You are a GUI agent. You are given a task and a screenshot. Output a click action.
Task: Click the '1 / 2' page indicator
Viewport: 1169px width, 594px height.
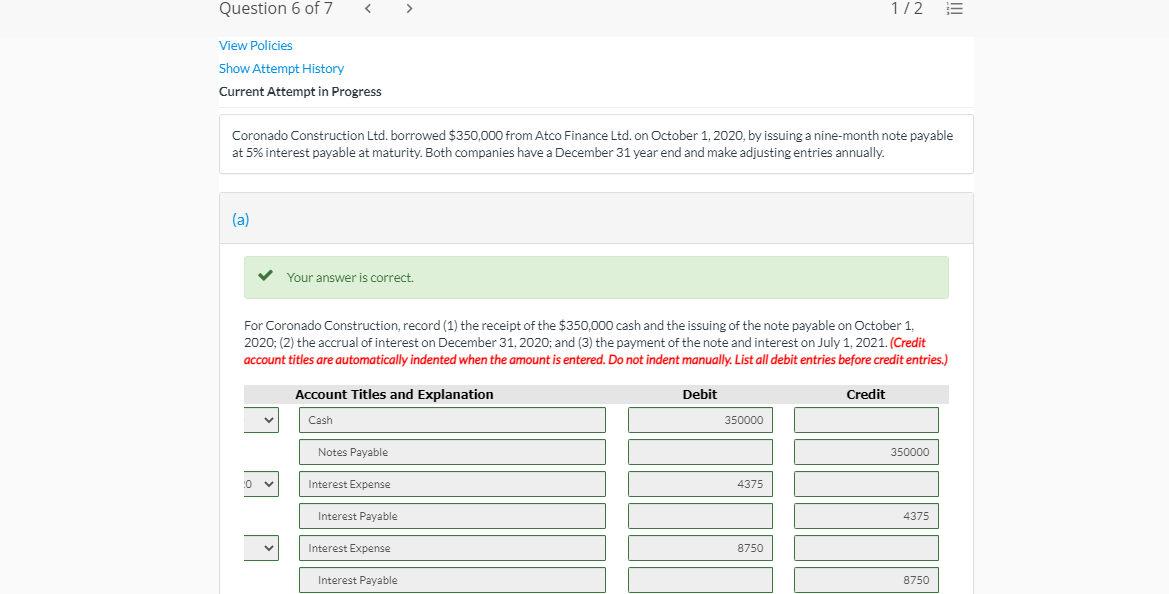907,9
